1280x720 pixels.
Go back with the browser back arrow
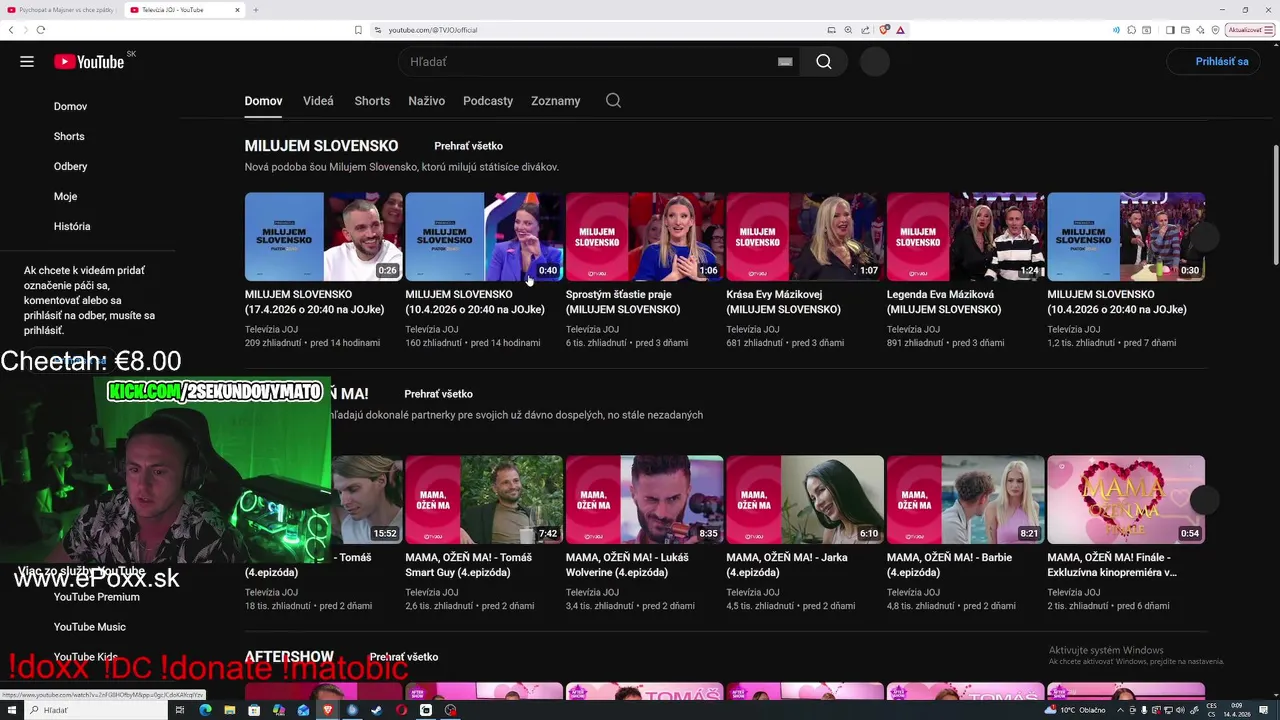tap(11, 30)
